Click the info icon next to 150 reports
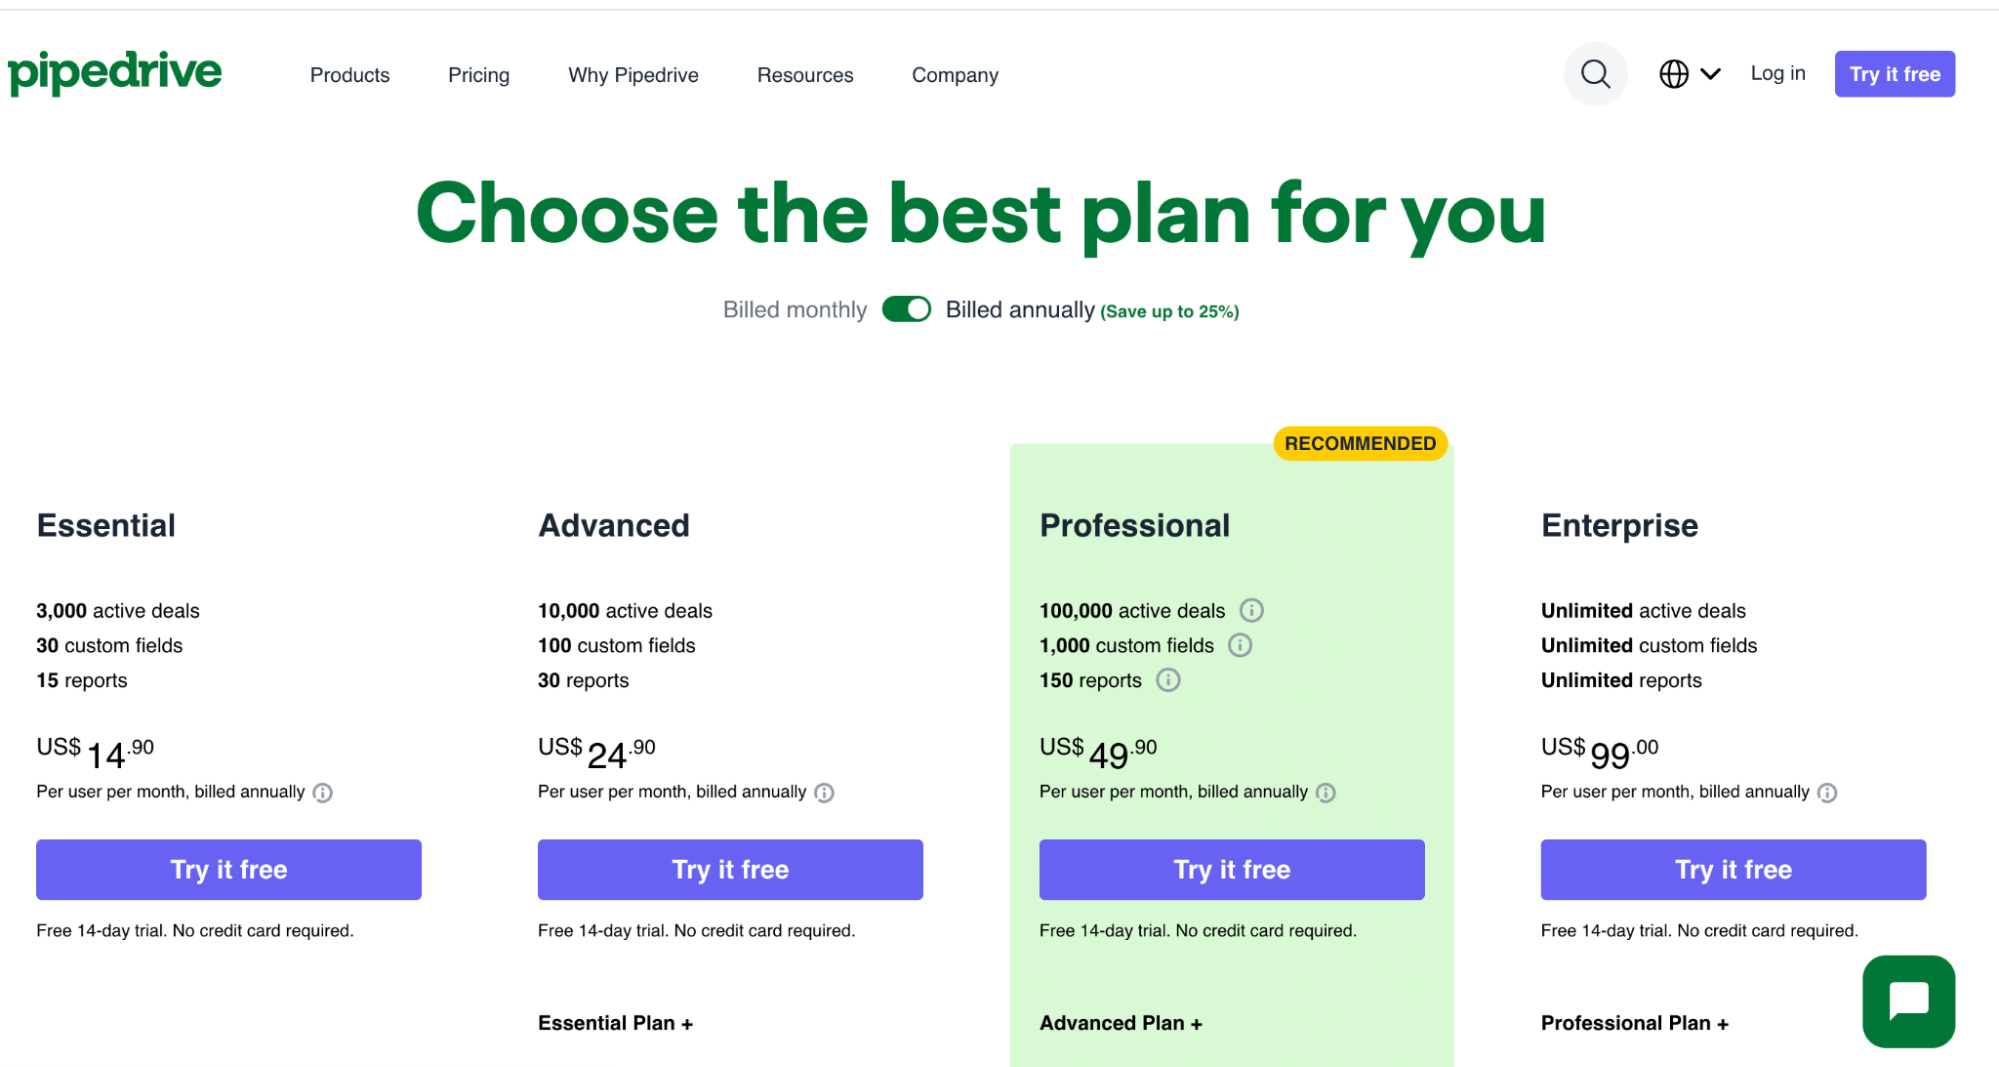 [1168, 680]
